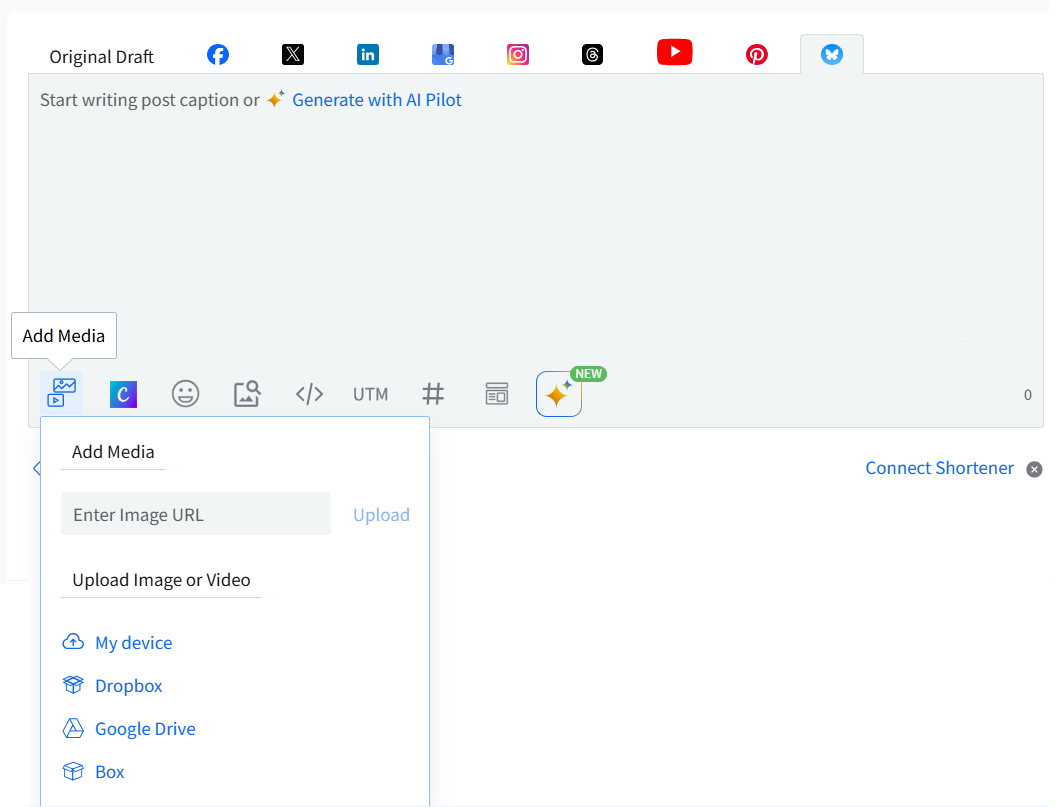1059x807 pixels.
Task: Click the image search icon
Action: coord(247,394)
